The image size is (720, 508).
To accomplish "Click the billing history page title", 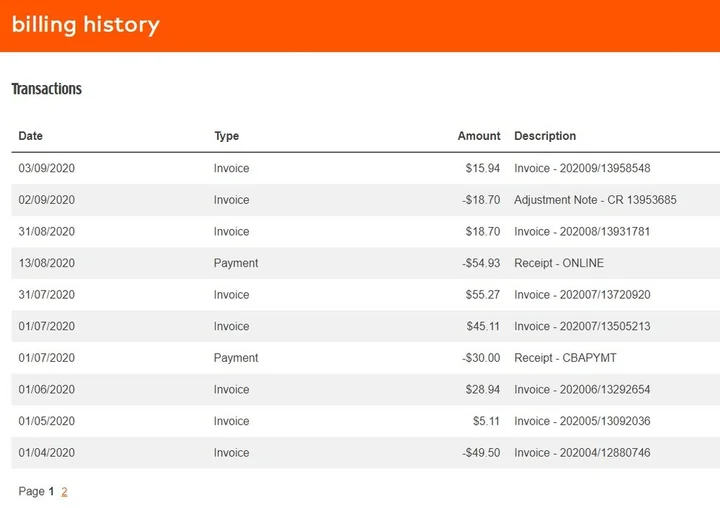I will click(85, 25).
